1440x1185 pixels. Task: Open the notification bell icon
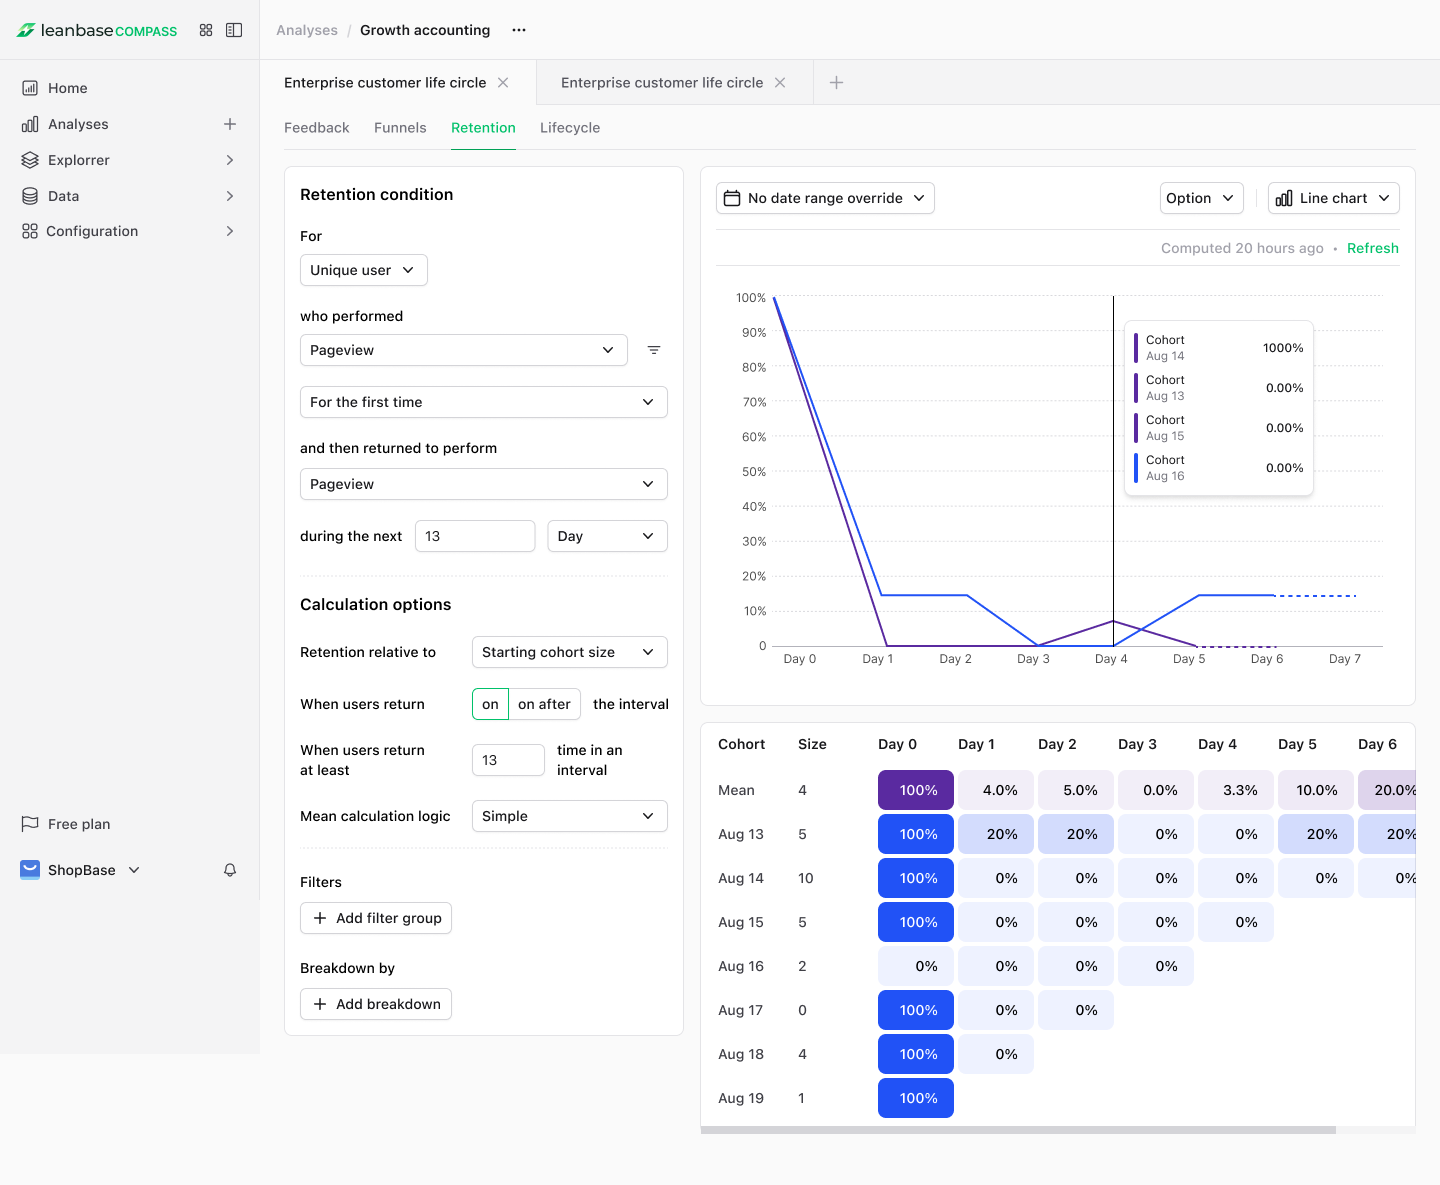point(230,870)
